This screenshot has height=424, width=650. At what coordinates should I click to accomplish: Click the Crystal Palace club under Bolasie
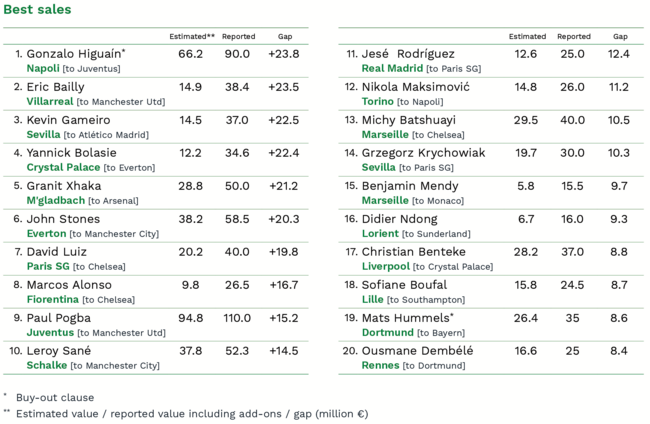pos(63,167)
